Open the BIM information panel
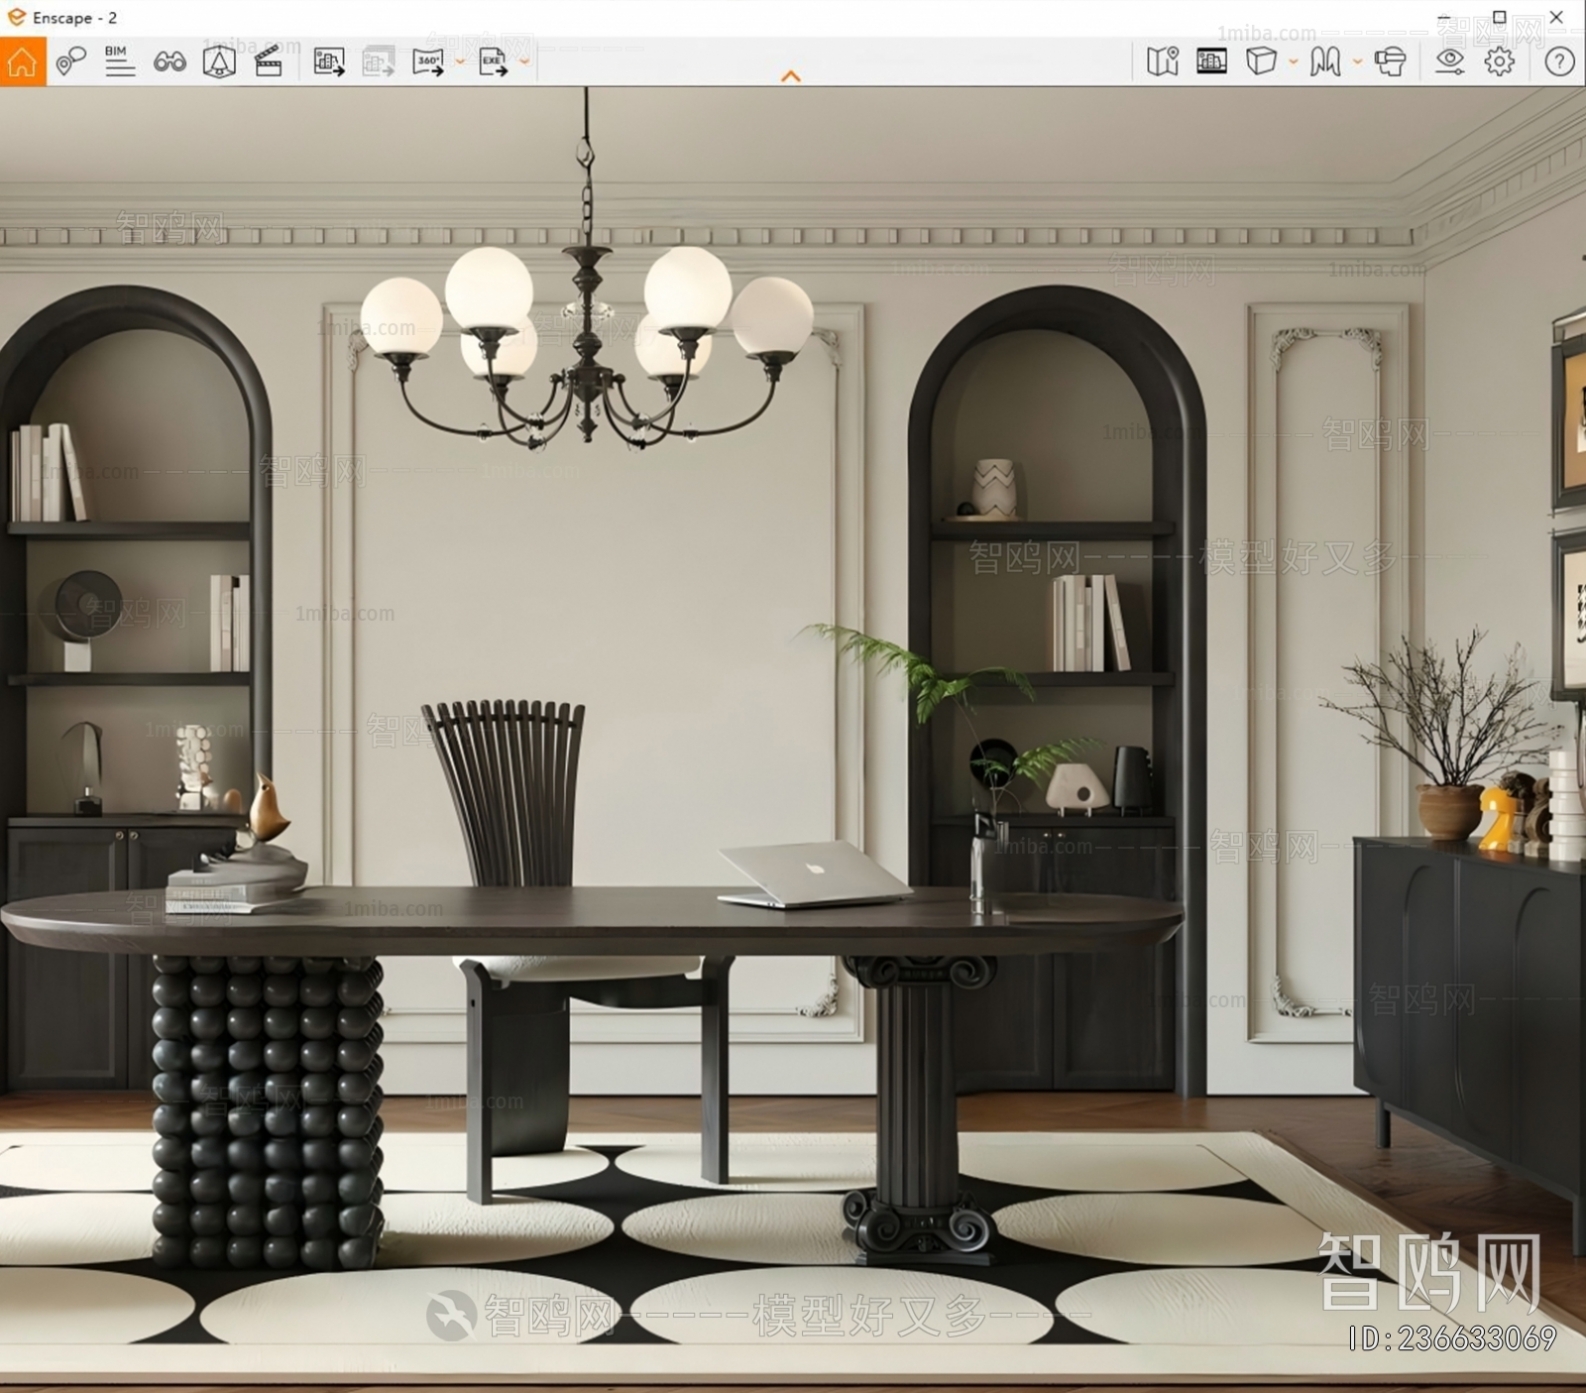1586x1393 pixels. pos(119,62)
